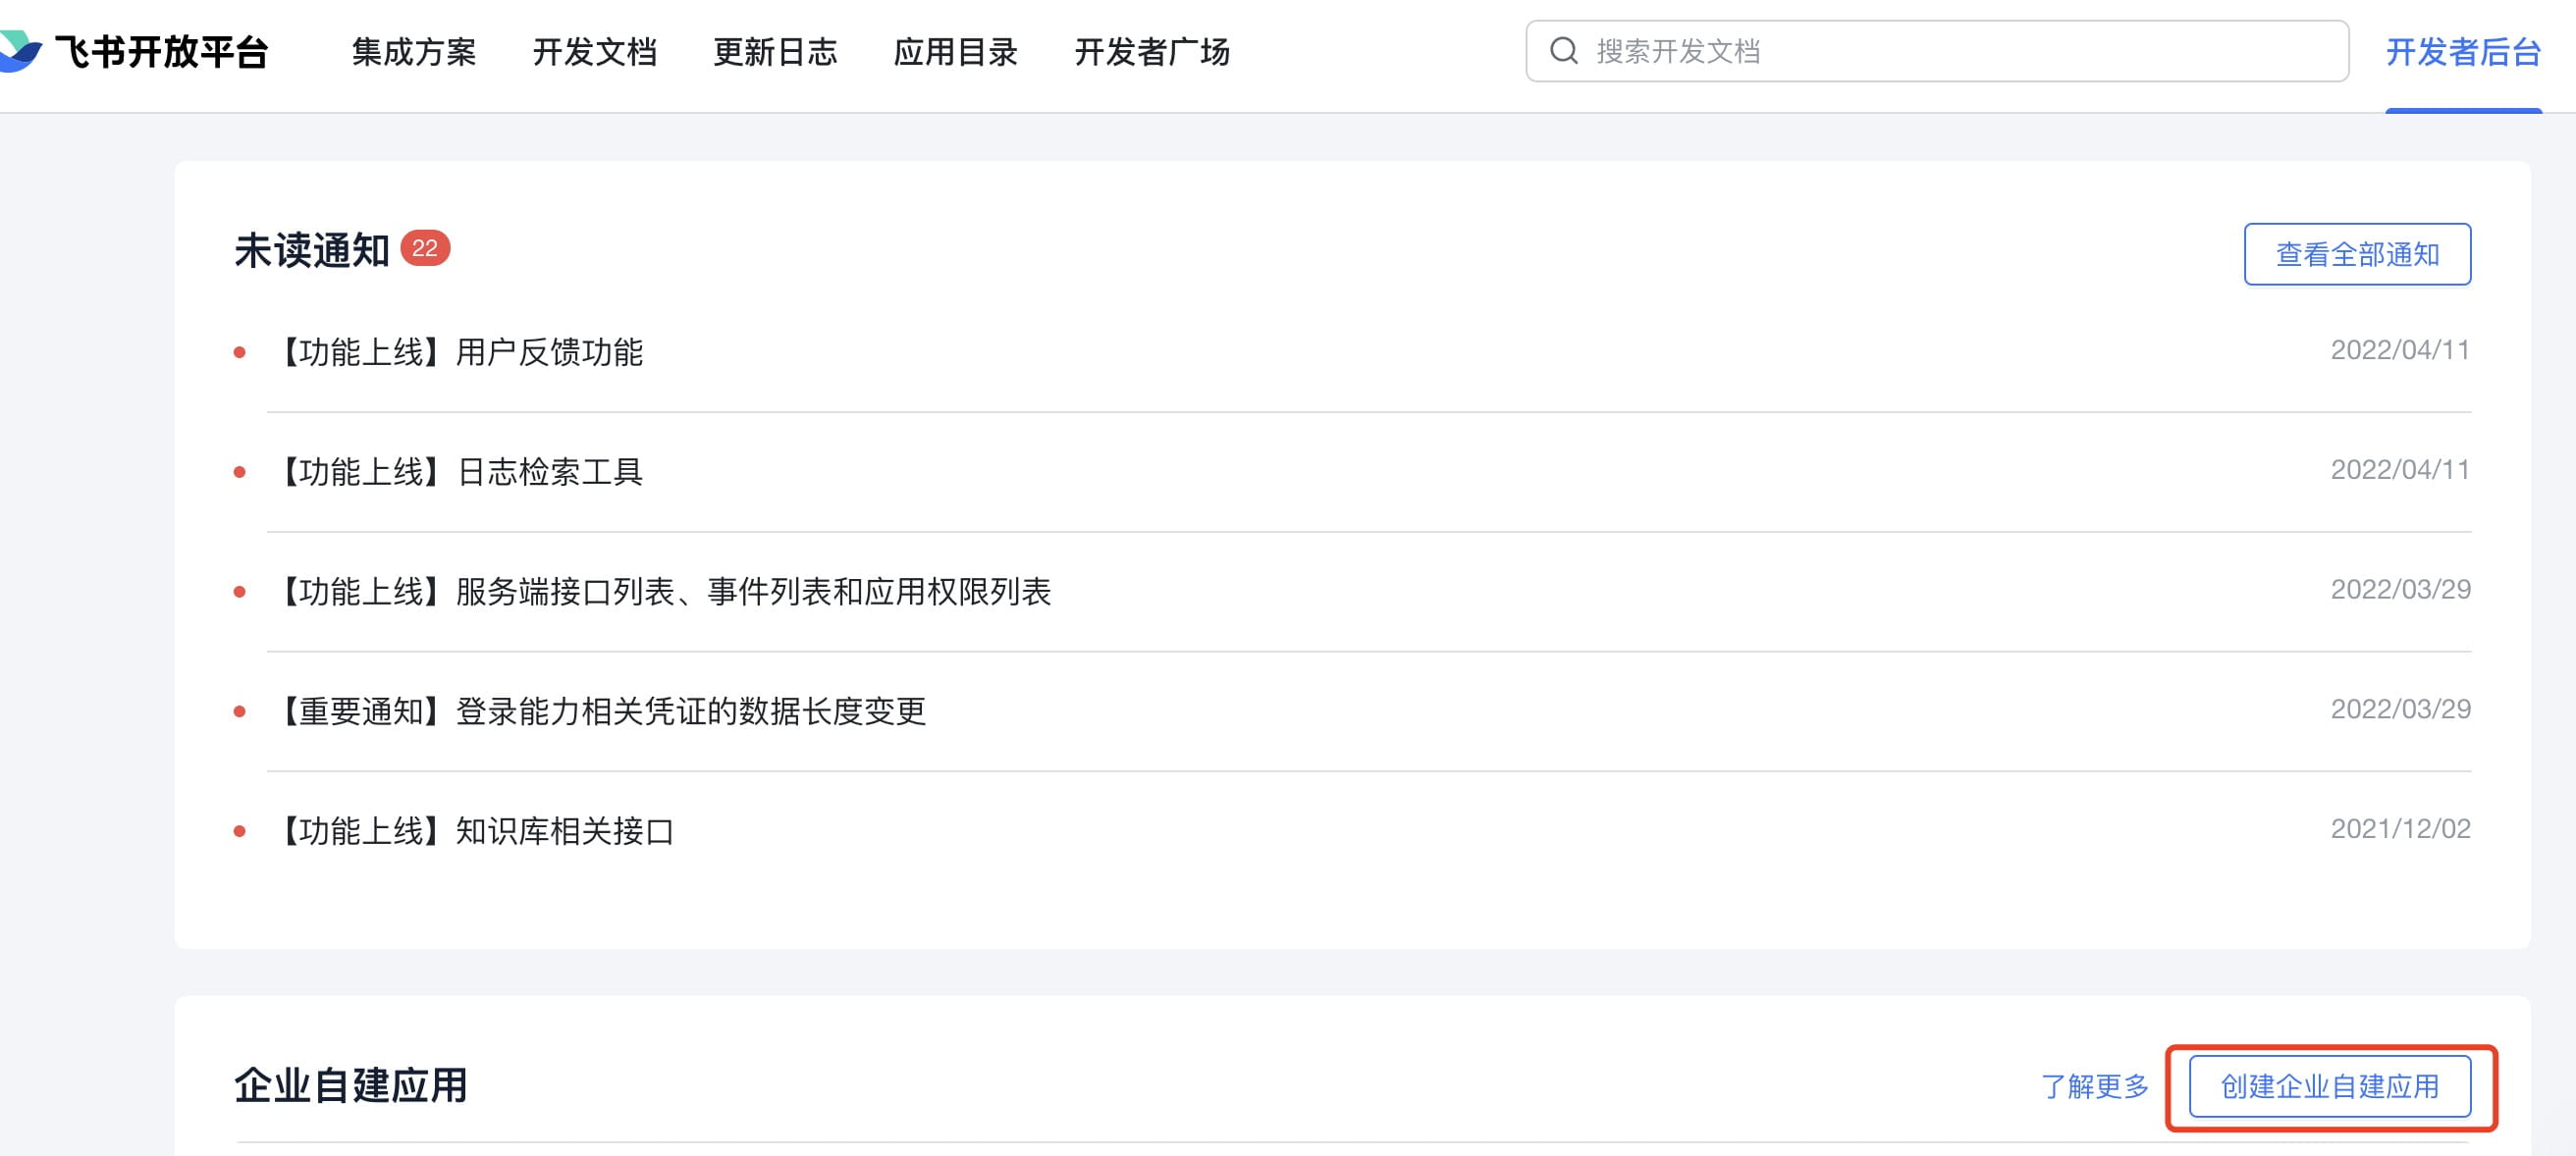2576x1156 pixels.
Task: Click the 未读通知 heading
Action: pos(311,250)
